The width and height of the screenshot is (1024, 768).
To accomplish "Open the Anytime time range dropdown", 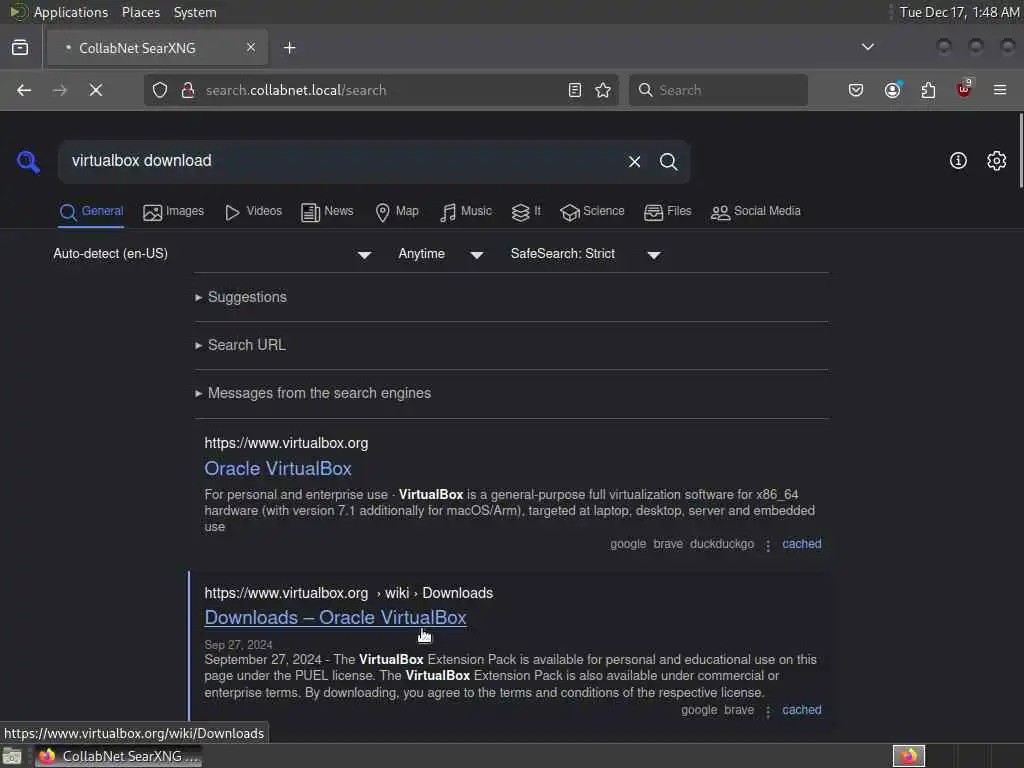I will 441,254.
